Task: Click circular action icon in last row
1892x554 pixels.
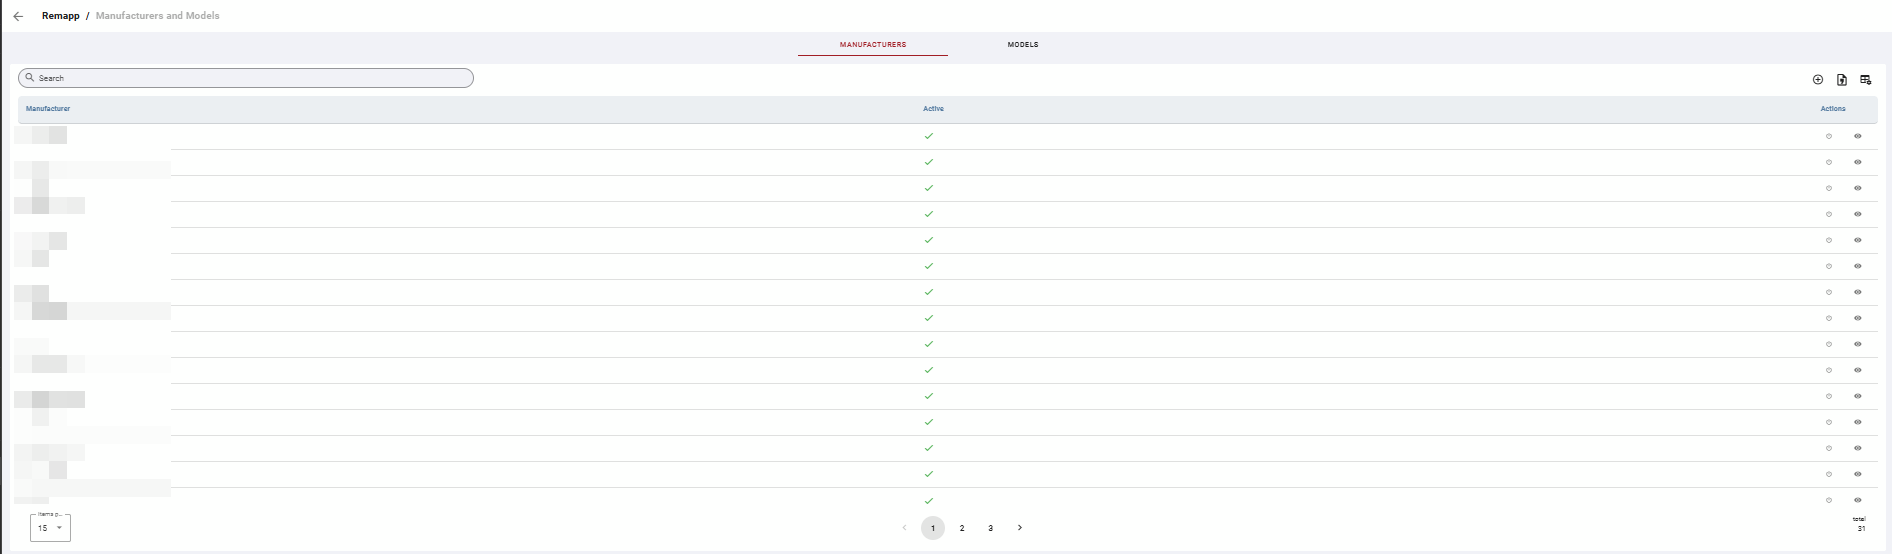Action: 1829,500
